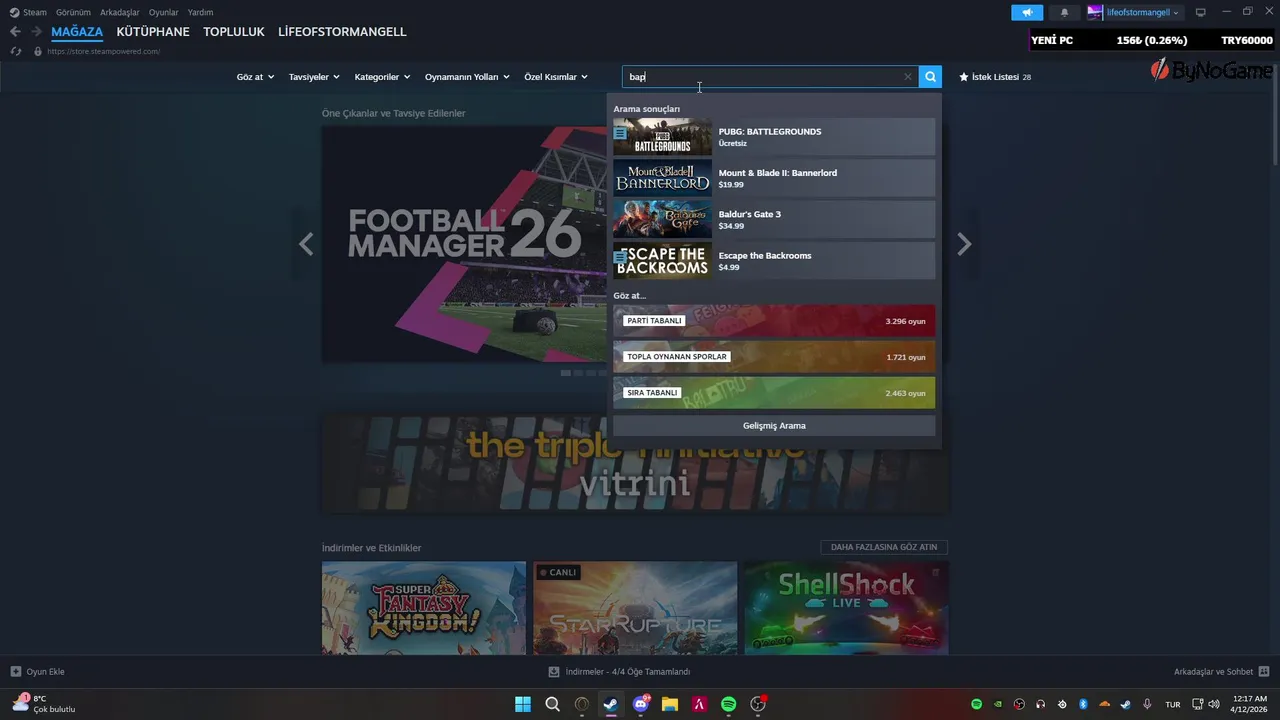Open the LİFEOFSTORMANGELL profile tab
Screen dimensions: 1280x720
coord(342,32)
